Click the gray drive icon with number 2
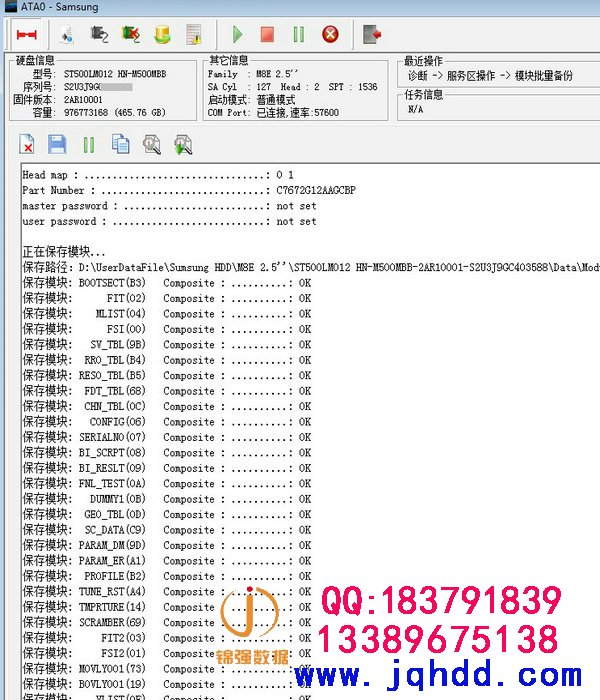This screenshot has height=700, width=600. 99,34
